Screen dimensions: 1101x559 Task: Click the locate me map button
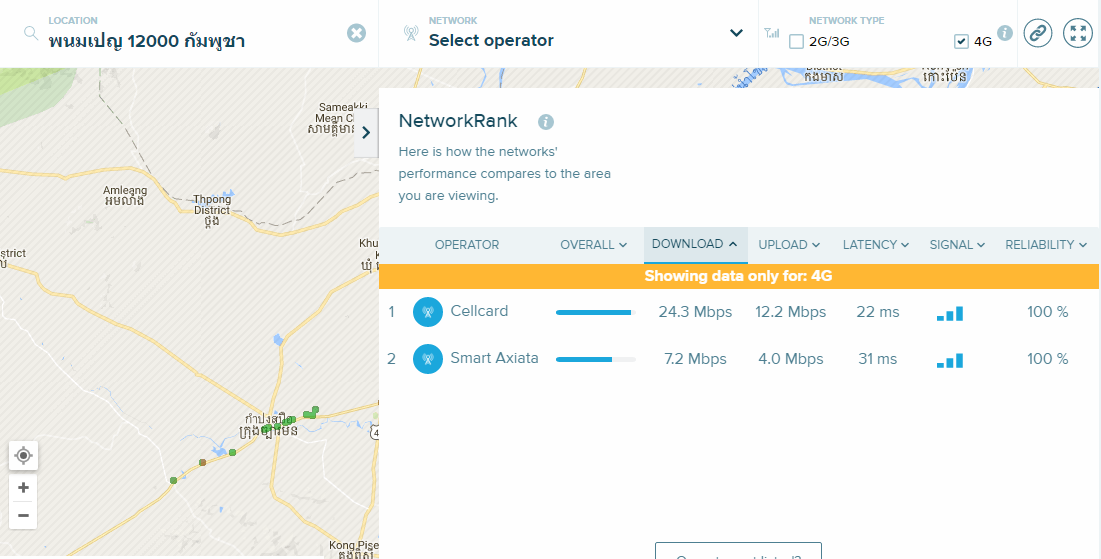24,455
